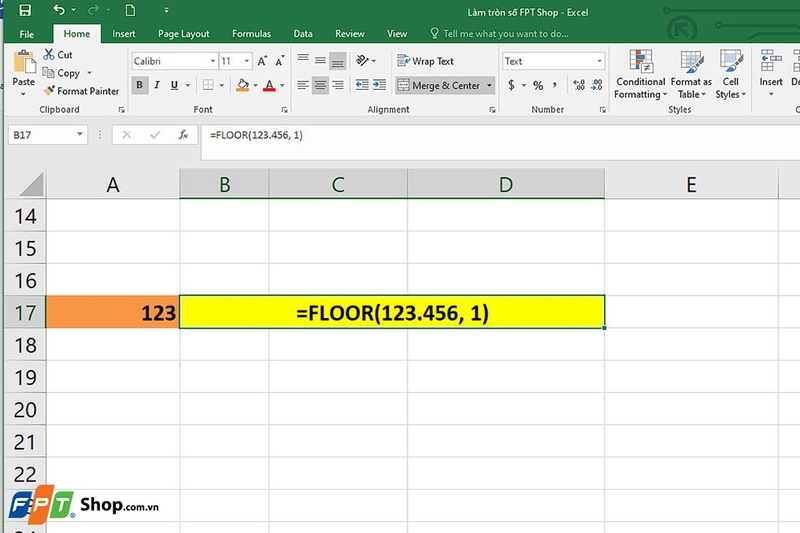
Task: Apply Accounting dollar format
Action: [x=511, y=85]
